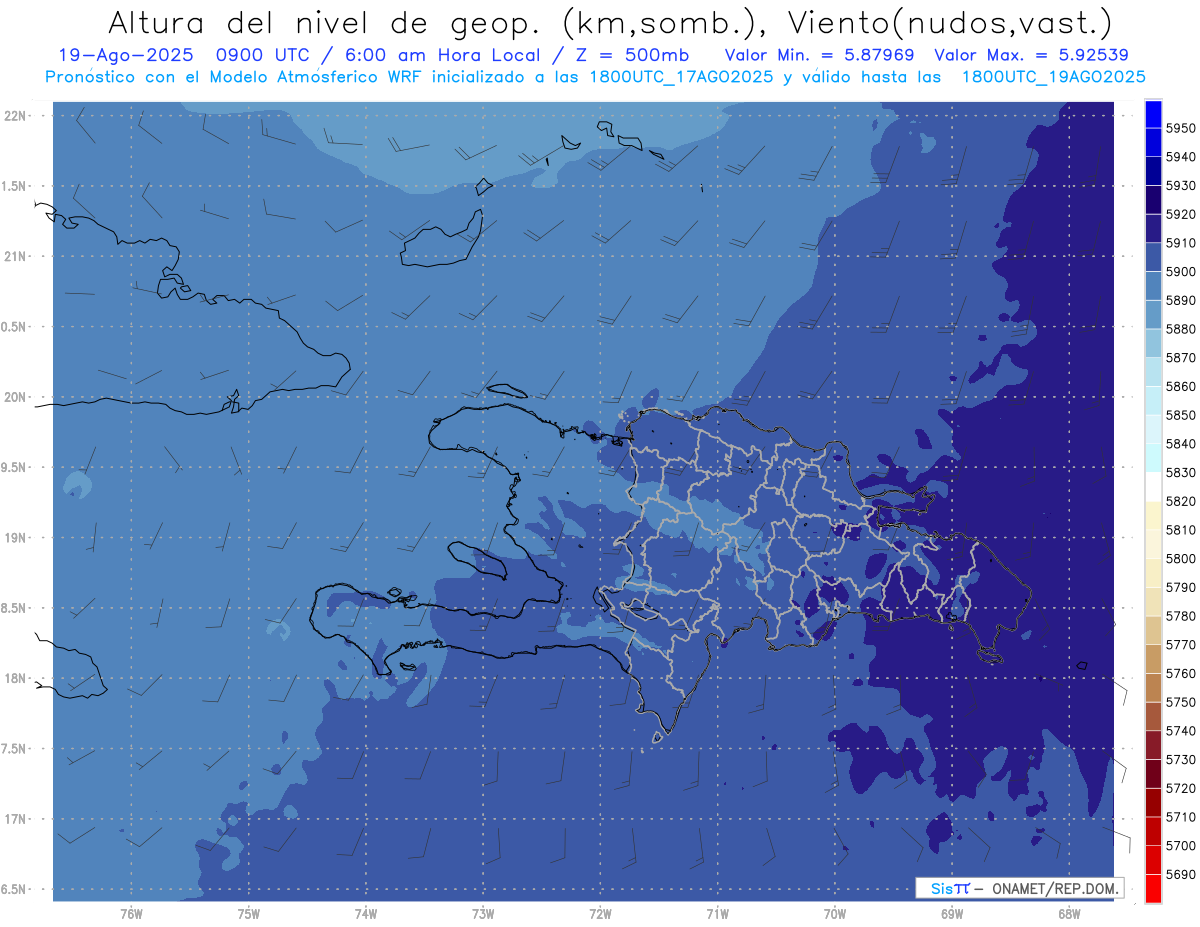This screenshot has width=1200, height=927.
Task: Click the 71W longitude axis label
Action: [717, 914]
